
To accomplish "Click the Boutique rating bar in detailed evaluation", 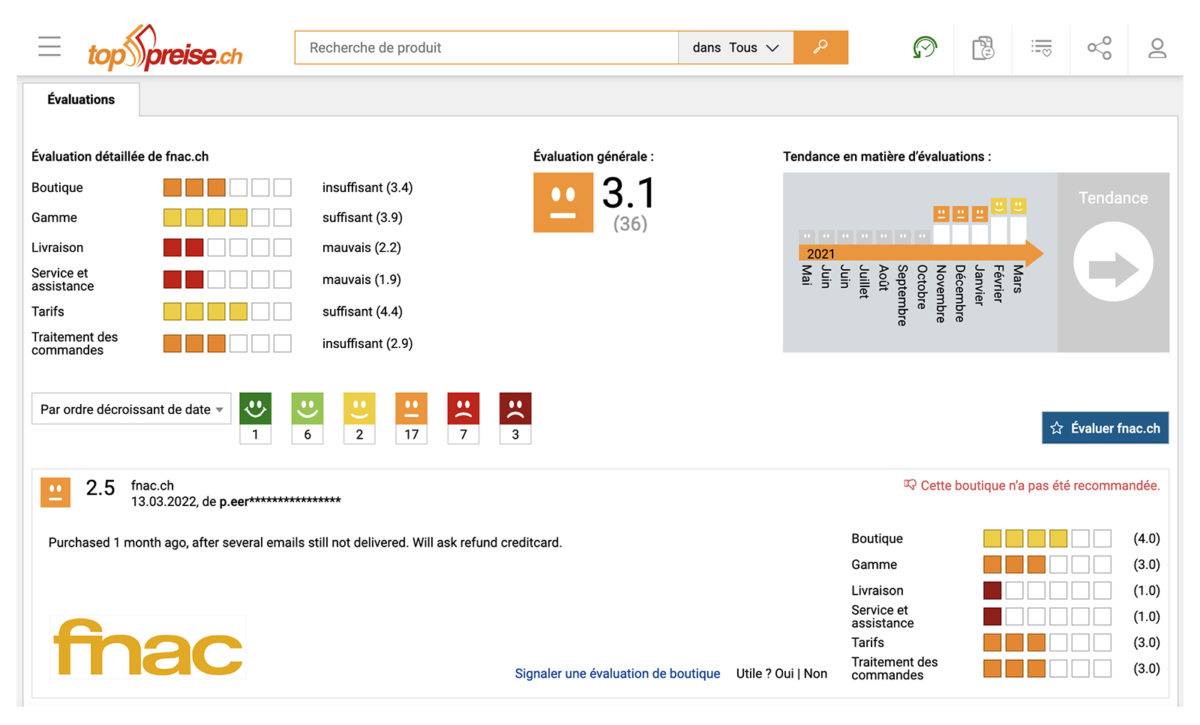I will [227, 187].
